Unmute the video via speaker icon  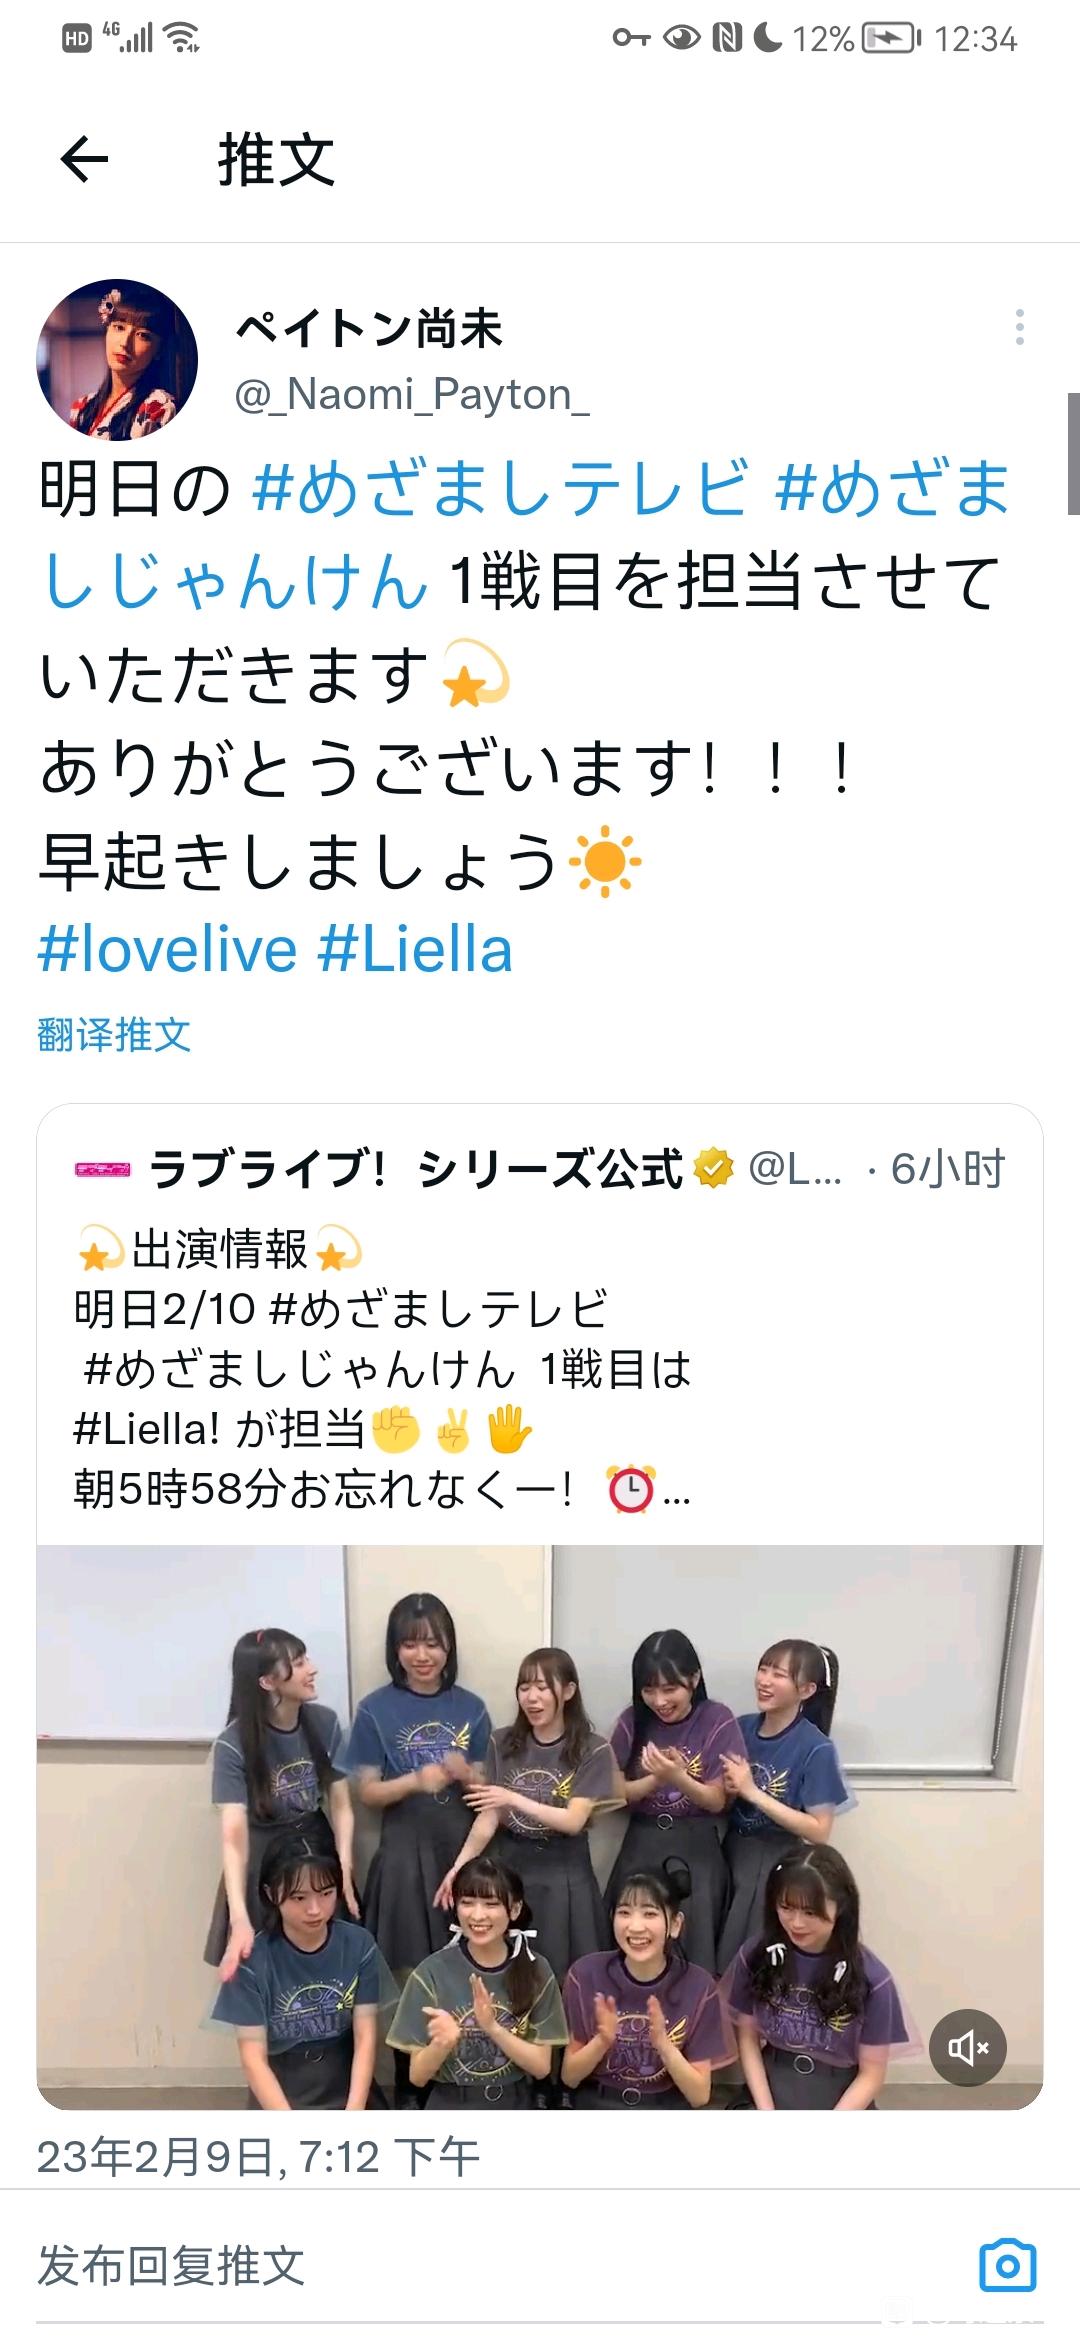click(968, 2047)
